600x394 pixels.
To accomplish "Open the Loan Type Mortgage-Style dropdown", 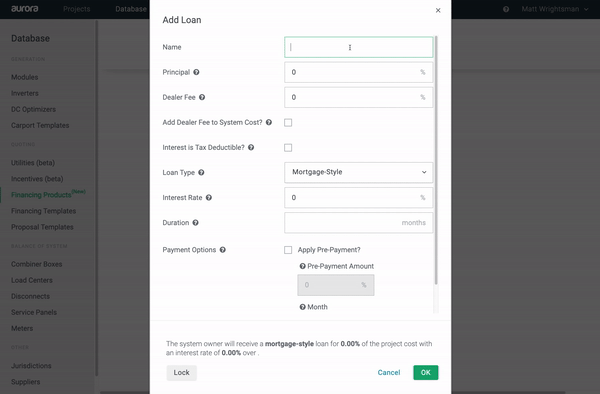I will click(x=359, y=172).
